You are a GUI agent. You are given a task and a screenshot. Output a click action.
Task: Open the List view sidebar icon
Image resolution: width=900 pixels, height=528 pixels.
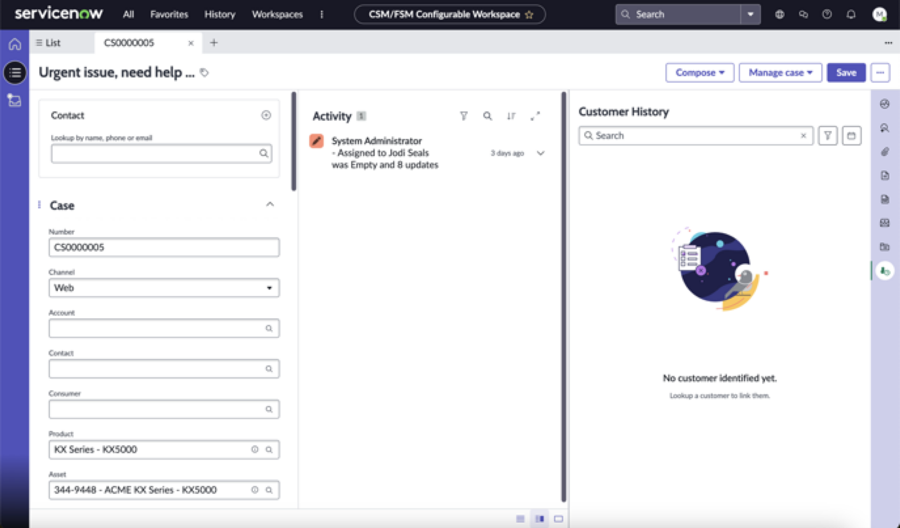click(15, 73)
